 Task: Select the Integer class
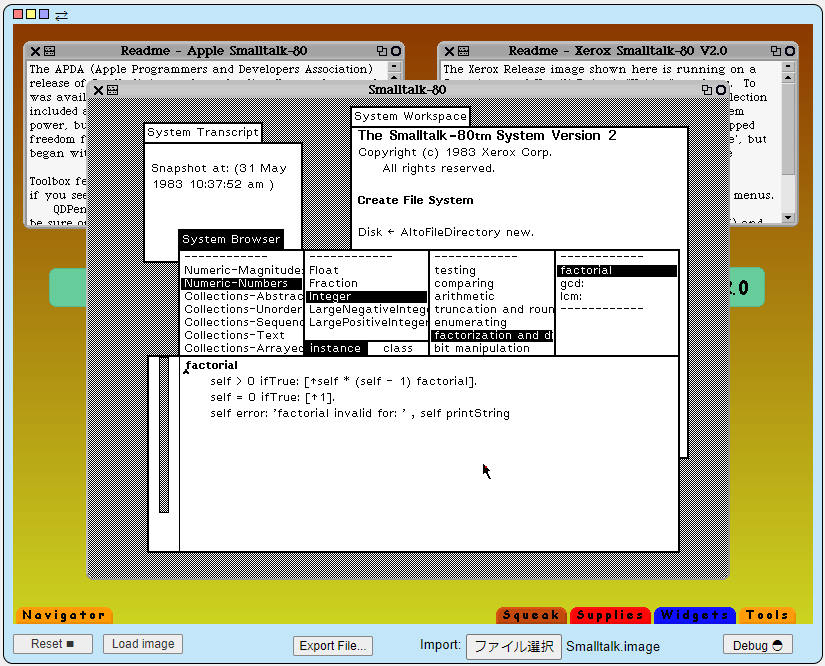367,297
